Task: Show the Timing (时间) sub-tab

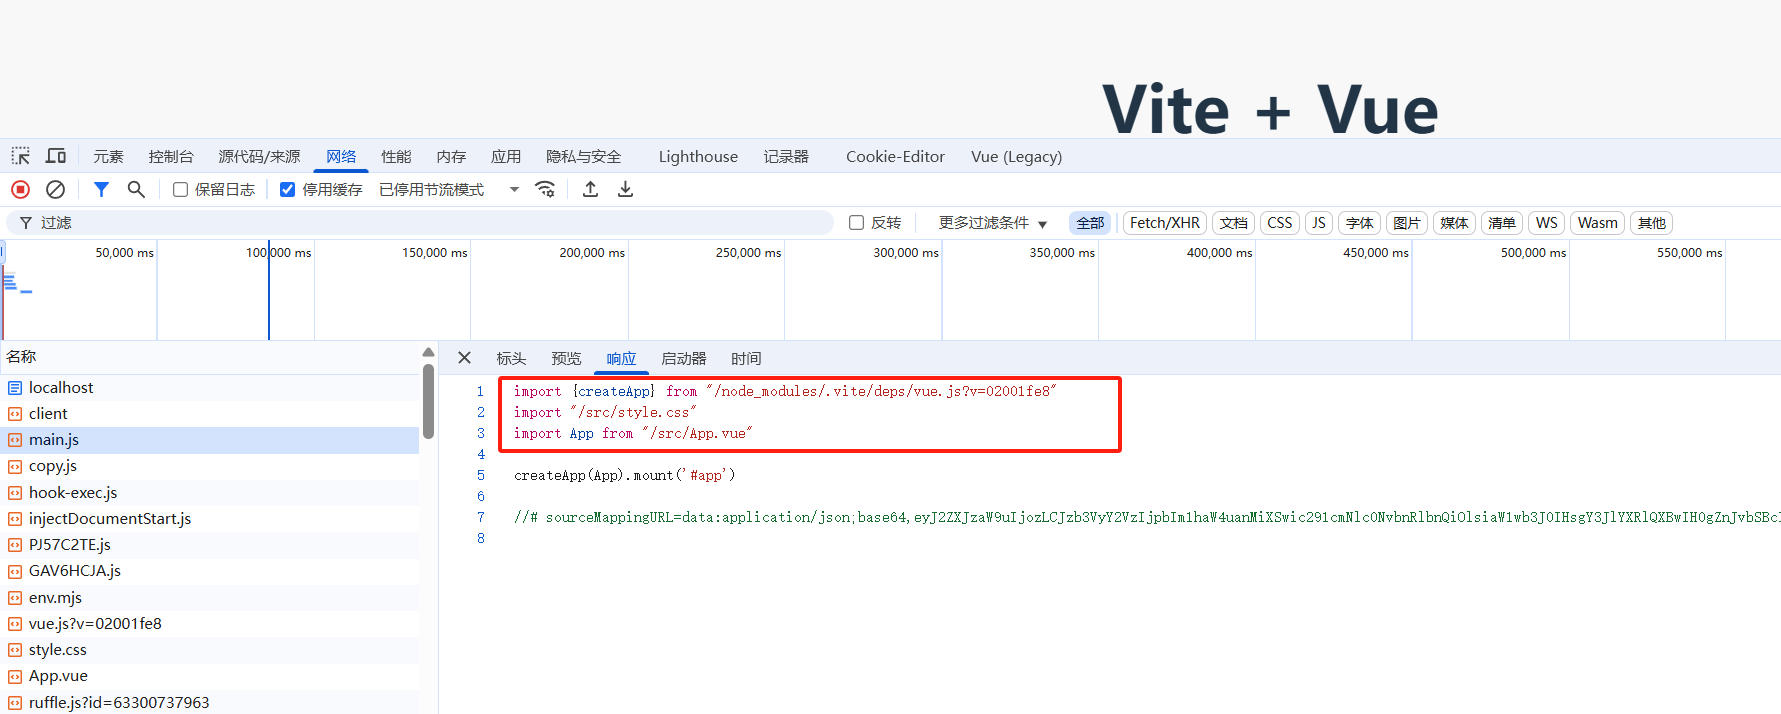Action: 746,358
